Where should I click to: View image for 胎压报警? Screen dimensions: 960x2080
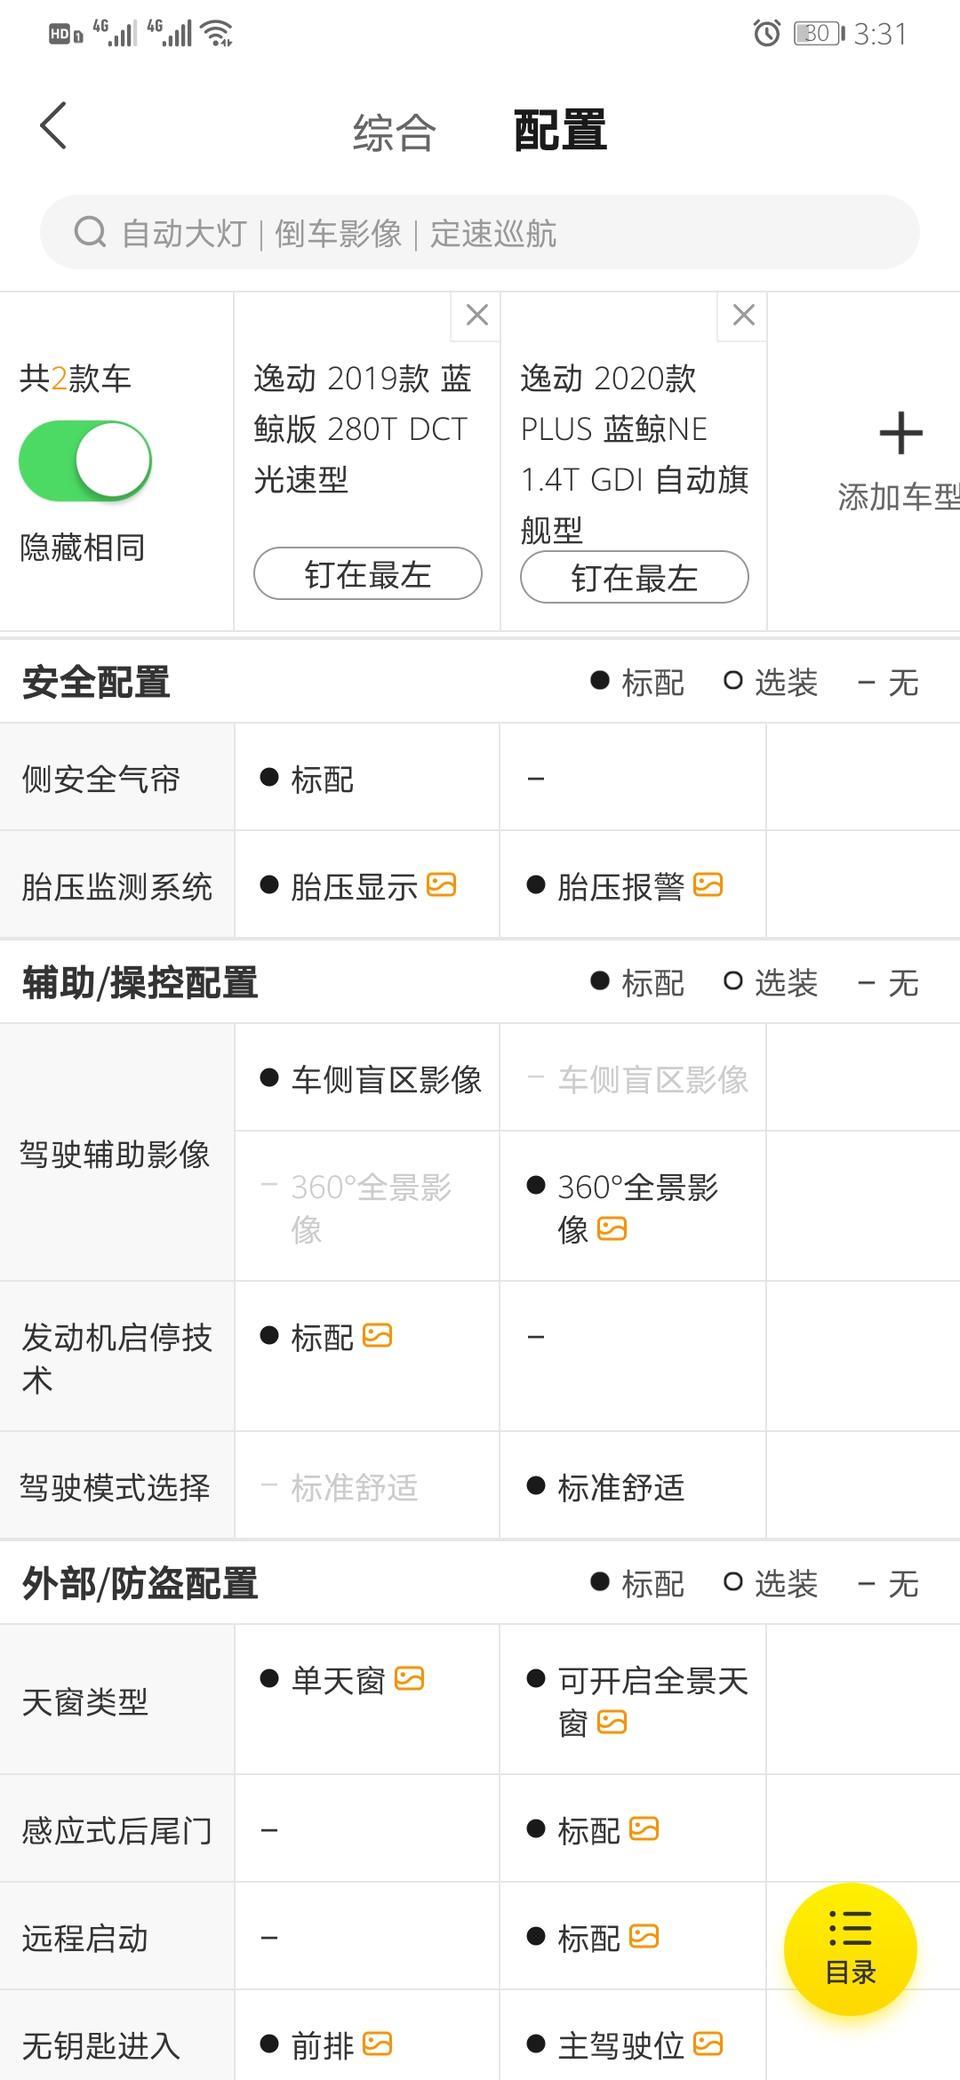point(708,885)
